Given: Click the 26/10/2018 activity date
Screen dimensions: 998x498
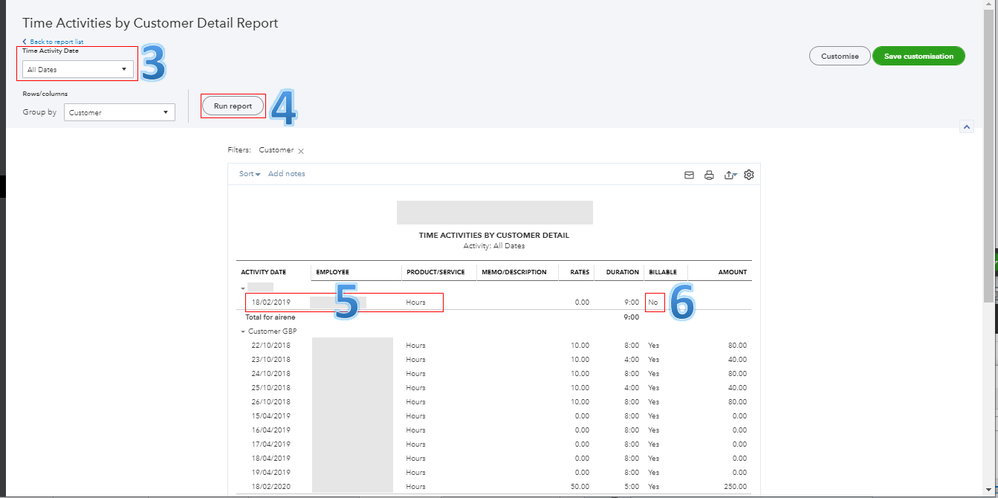Looking at the screenshot, I should (x=272, y=402).
